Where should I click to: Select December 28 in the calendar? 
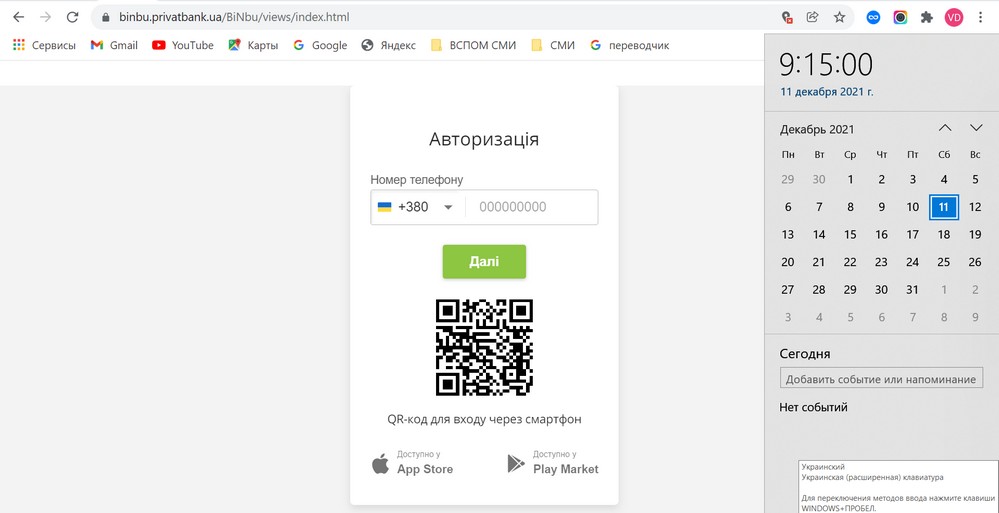click(819, 290)
